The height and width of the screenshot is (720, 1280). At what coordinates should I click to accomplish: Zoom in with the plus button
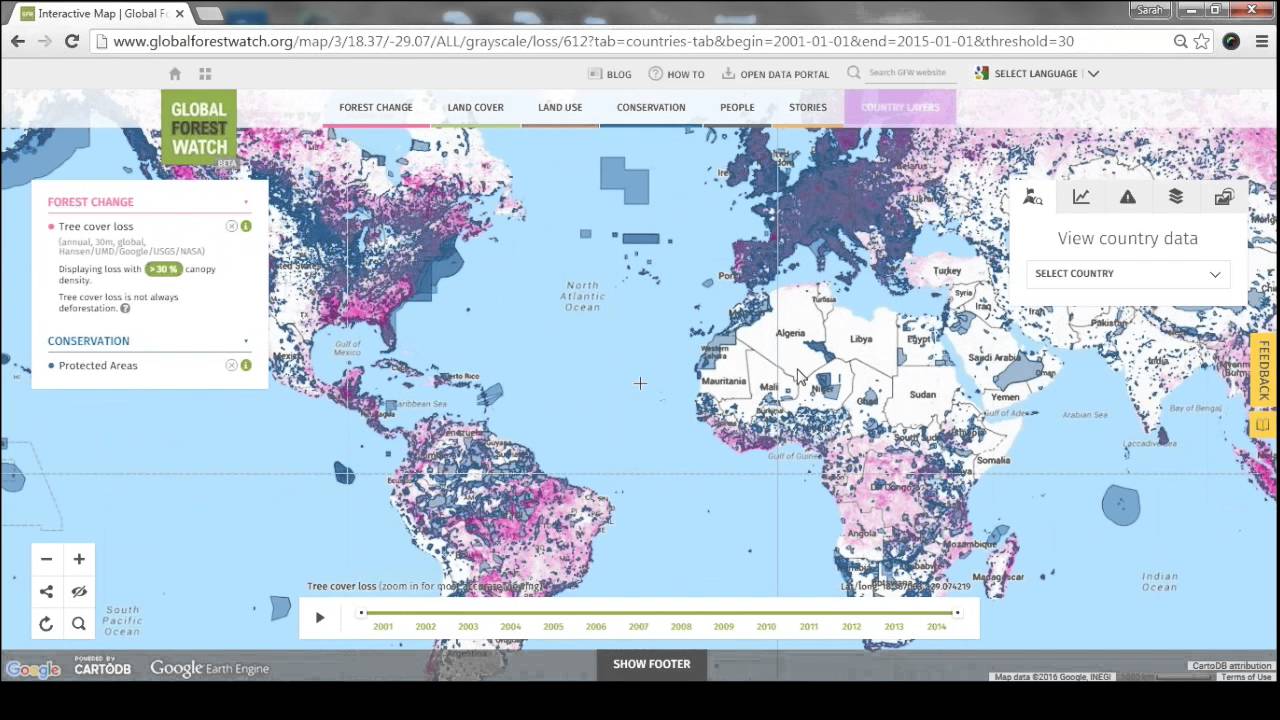[79, 559]
